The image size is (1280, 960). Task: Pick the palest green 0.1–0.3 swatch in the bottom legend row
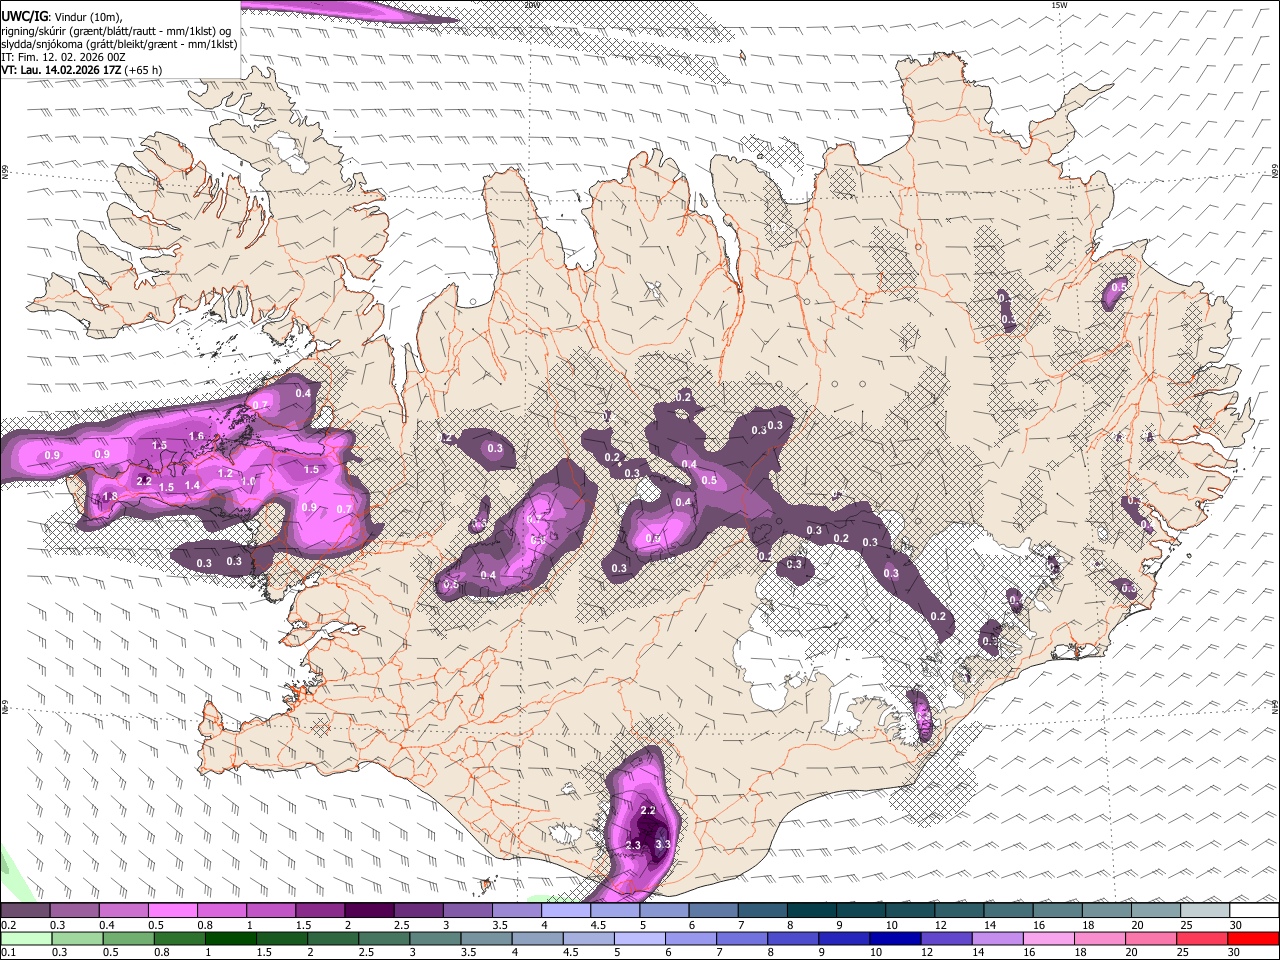tap(25, 938)
